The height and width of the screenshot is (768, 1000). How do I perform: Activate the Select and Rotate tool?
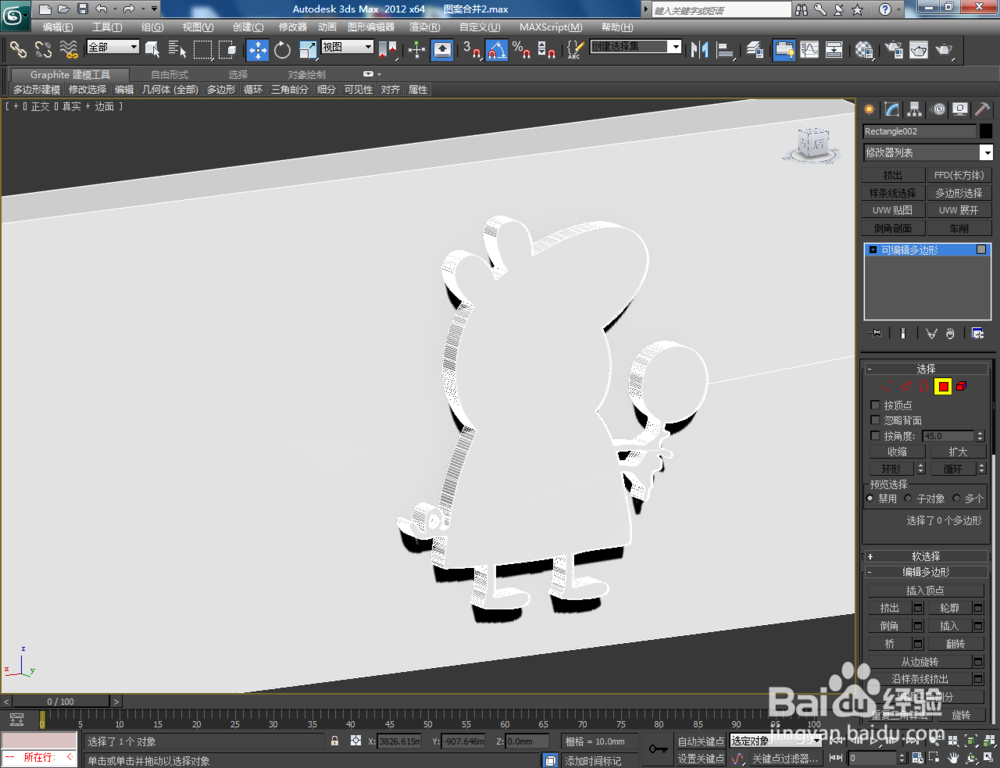point(282,49)
